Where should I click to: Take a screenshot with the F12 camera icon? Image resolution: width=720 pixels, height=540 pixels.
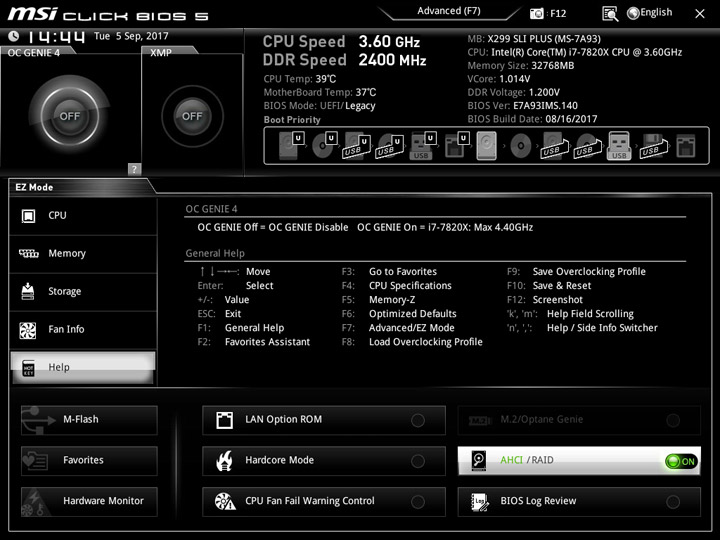click(x=536, y=13)
